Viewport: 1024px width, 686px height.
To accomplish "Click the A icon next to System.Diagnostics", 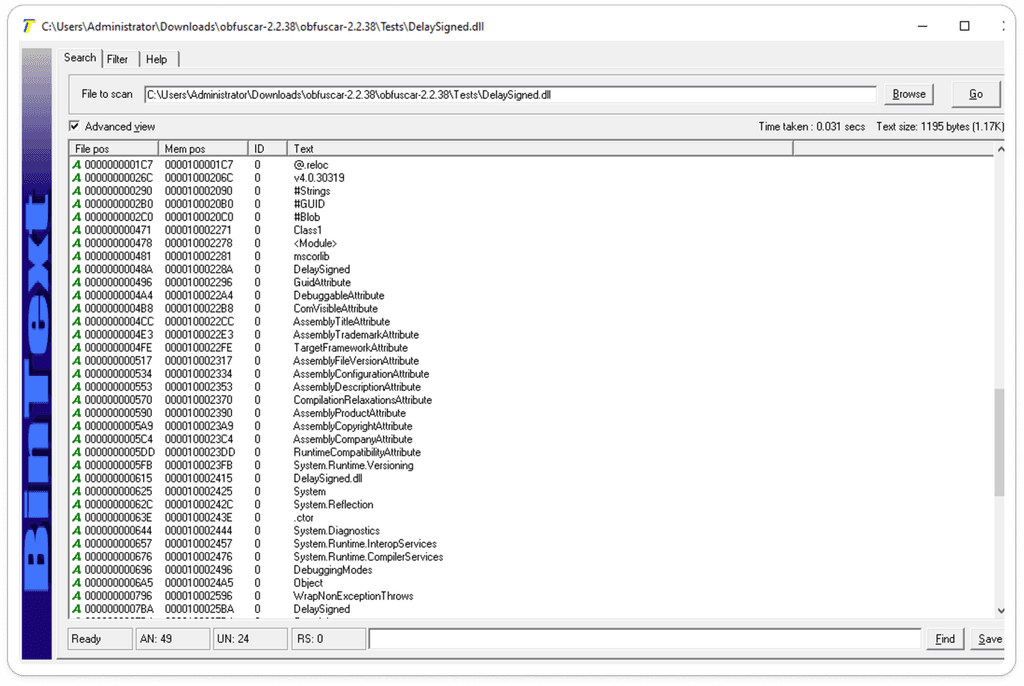I will 74,530.
